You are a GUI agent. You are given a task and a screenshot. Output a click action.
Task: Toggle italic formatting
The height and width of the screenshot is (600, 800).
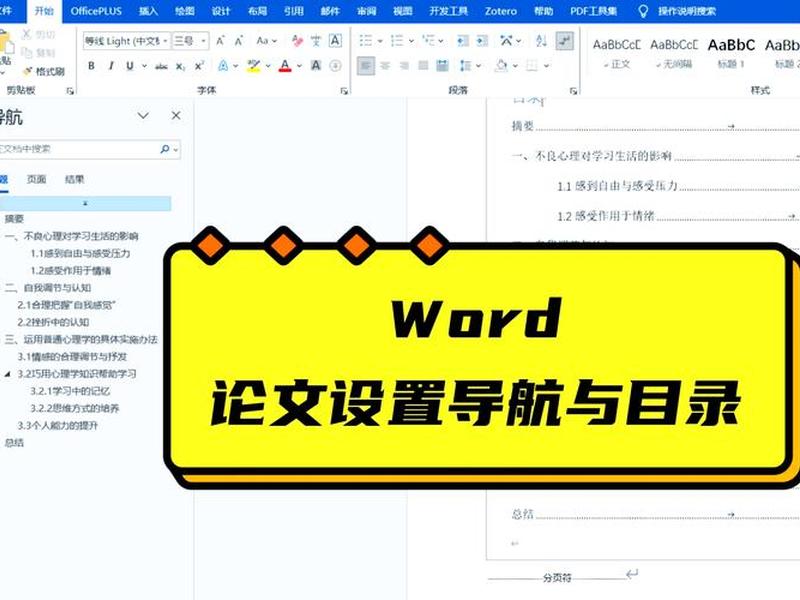111,66
